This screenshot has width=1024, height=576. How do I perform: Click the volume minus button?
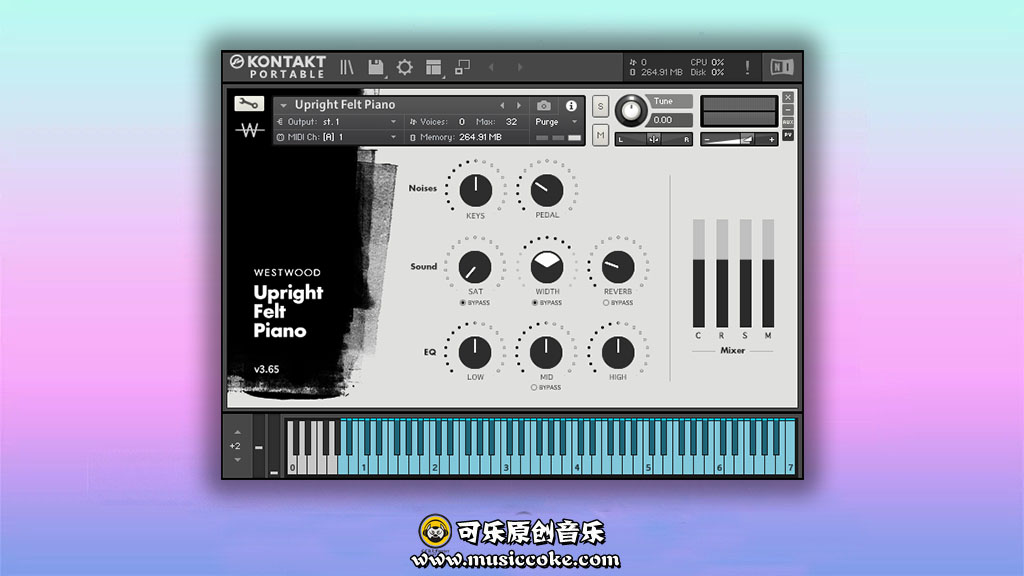[707, 139]
